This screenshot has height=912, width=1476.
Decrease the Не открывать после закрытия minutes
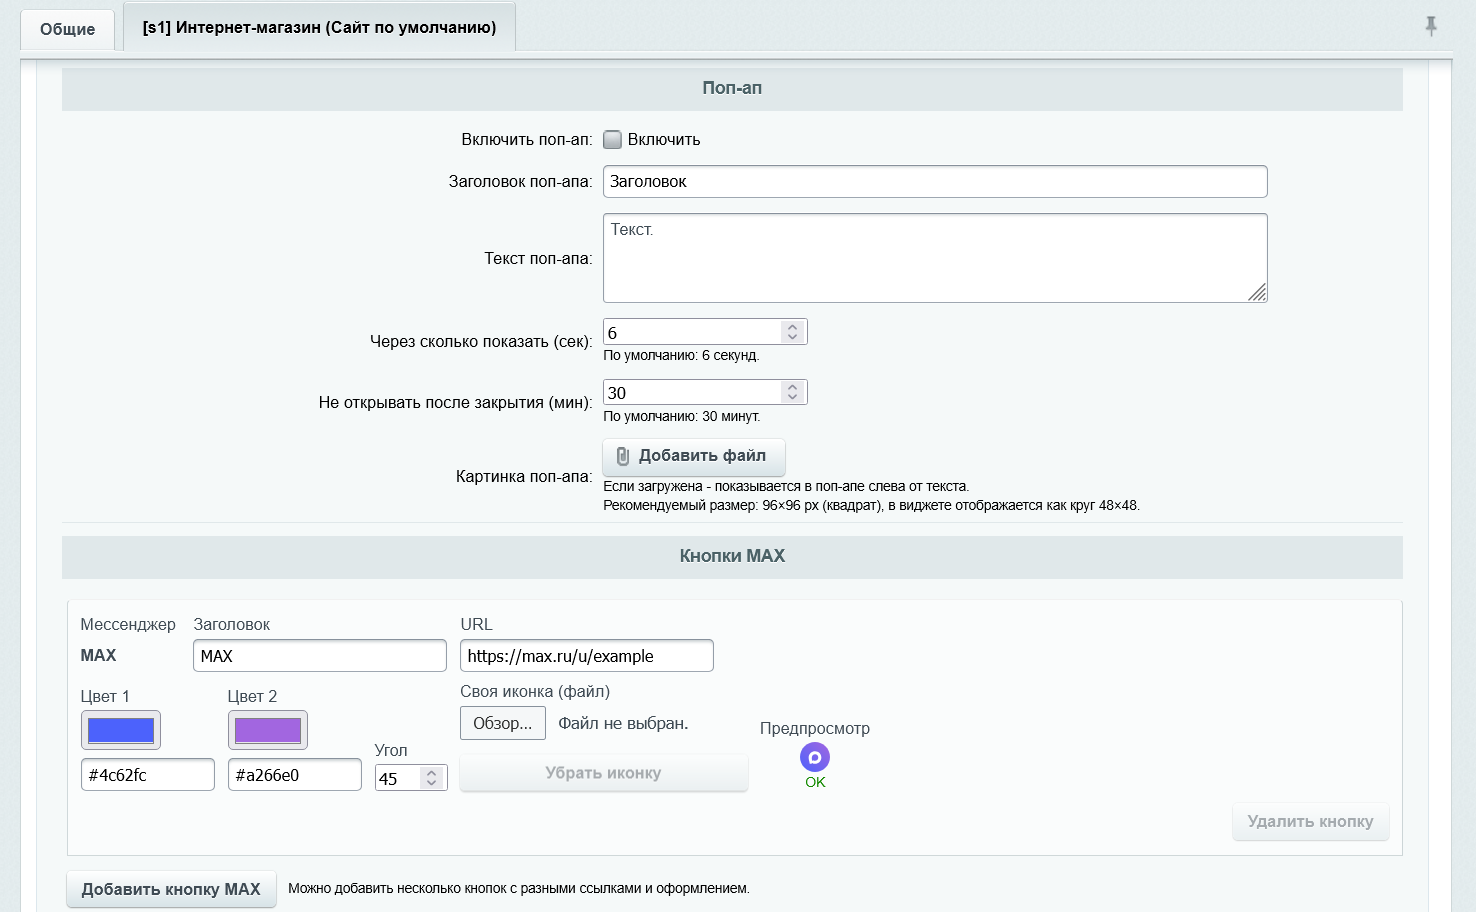click(793, 398)
